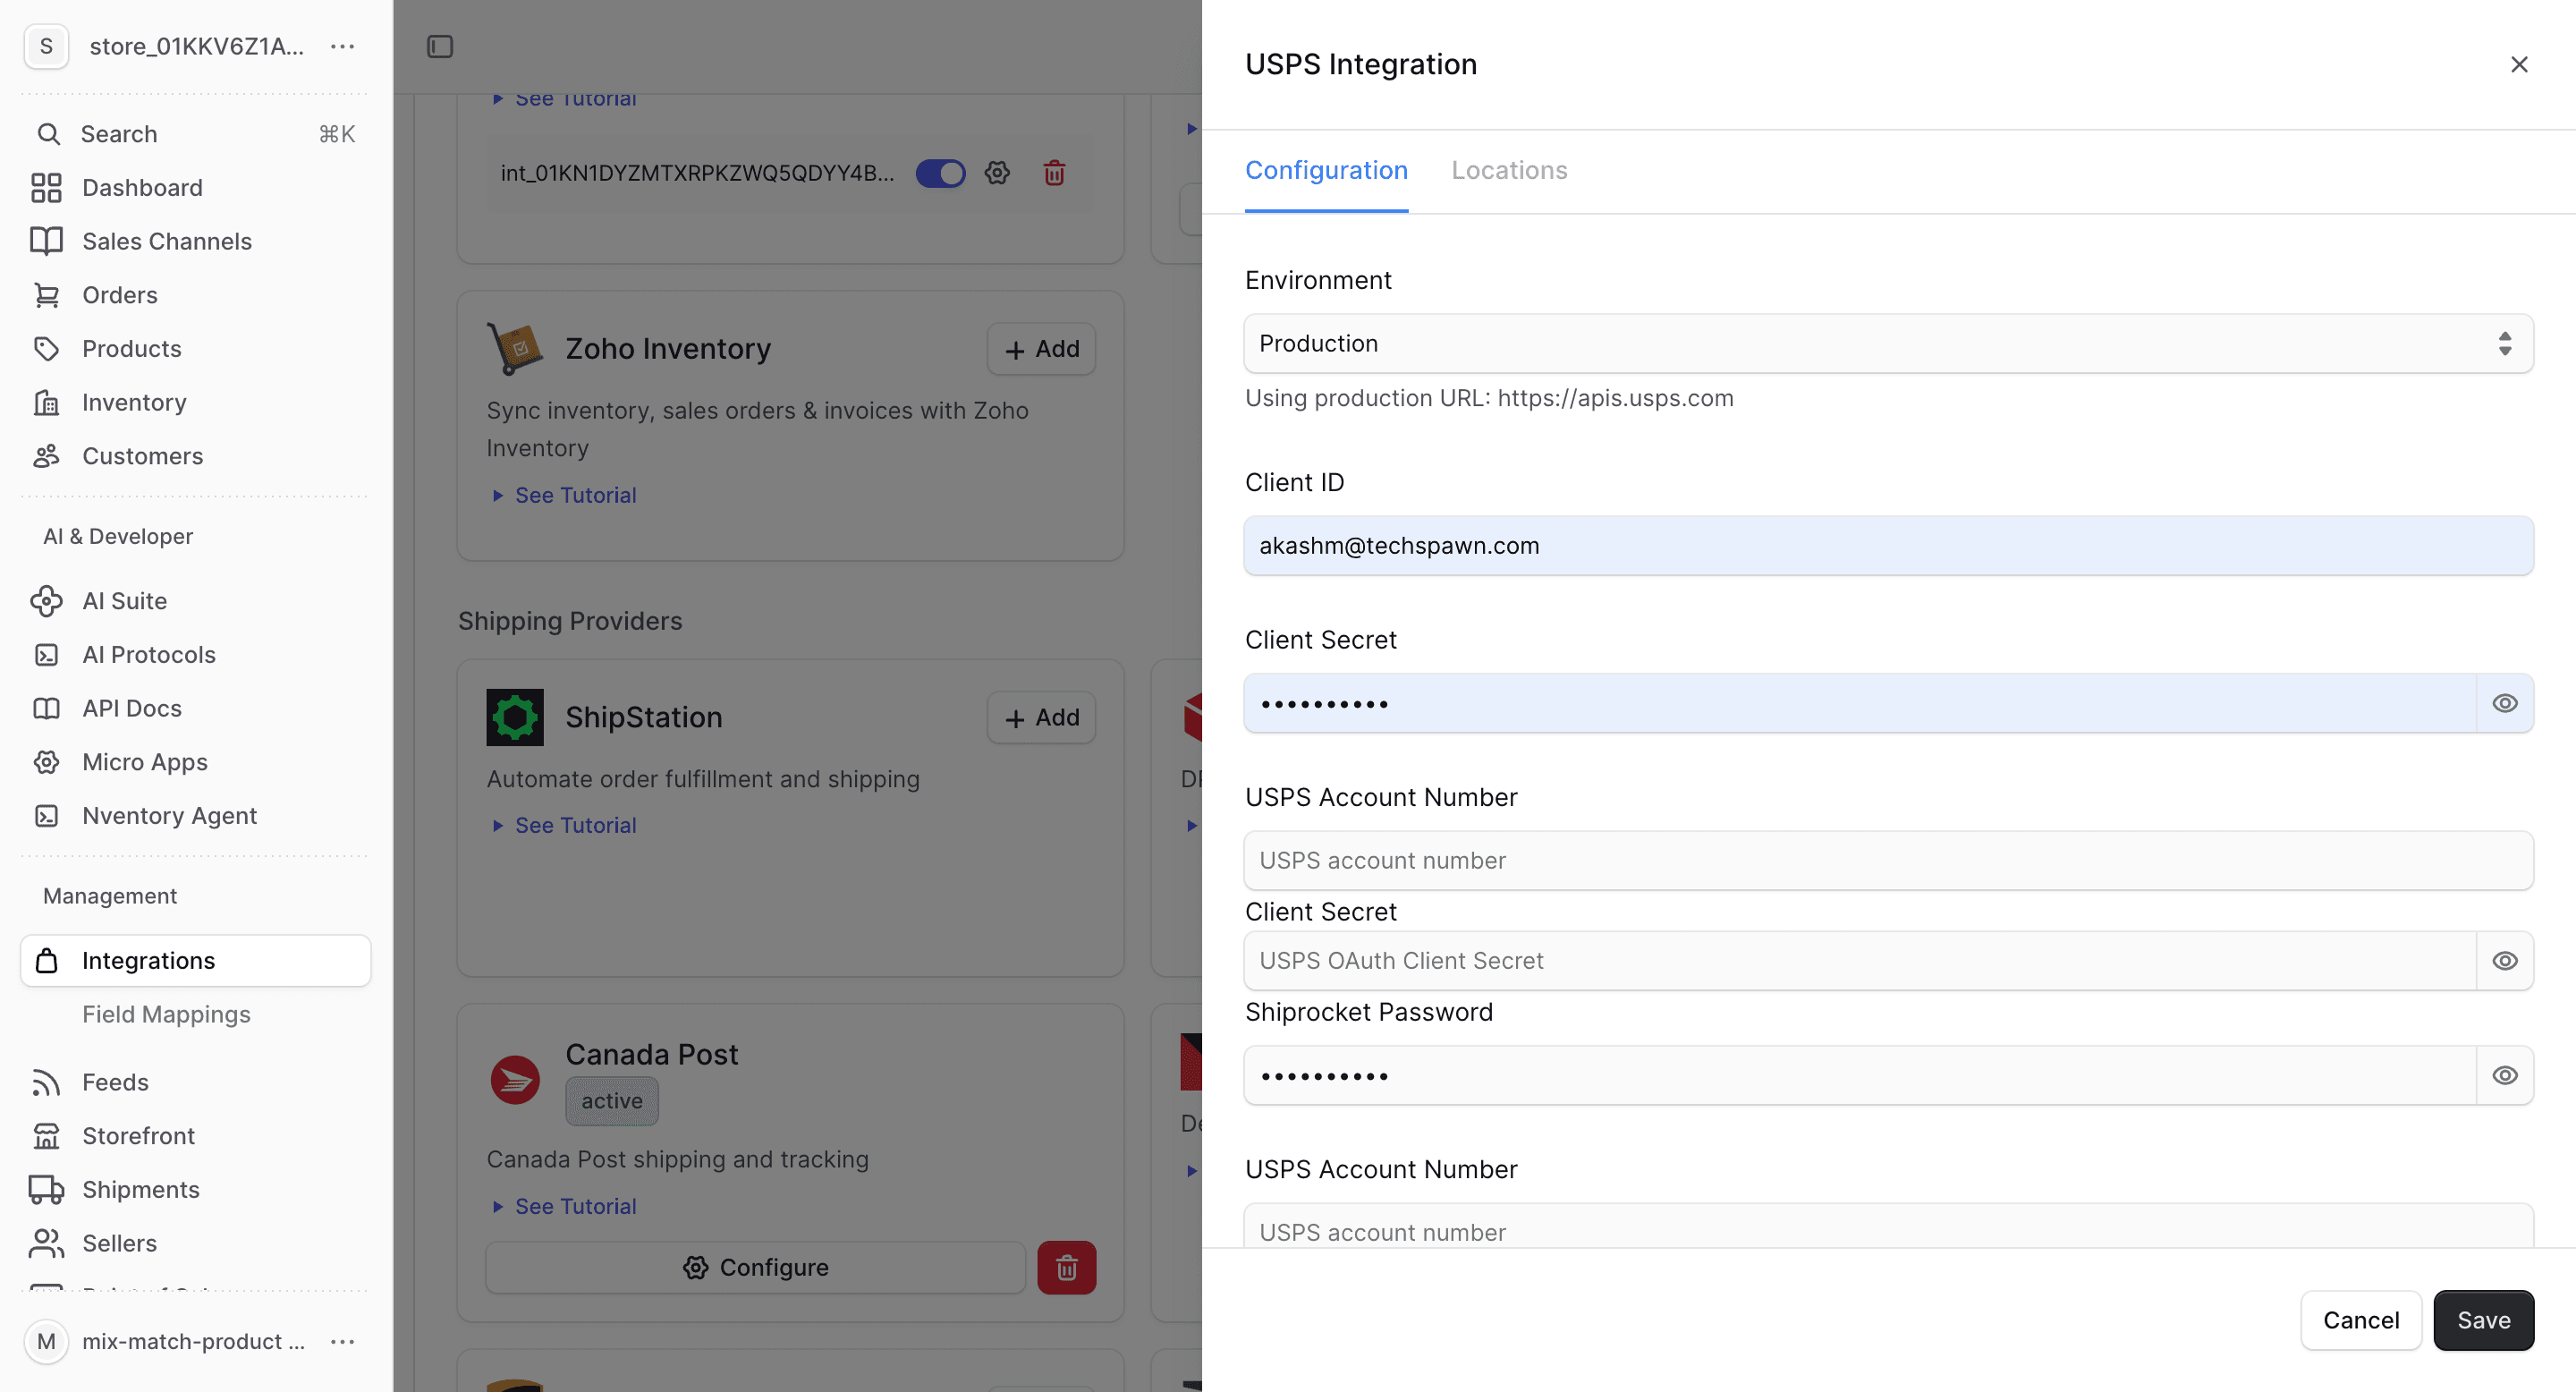Click the first USPS account number field
The width and height of the screenshot is (2576, 1392).
click(1888, 861)
